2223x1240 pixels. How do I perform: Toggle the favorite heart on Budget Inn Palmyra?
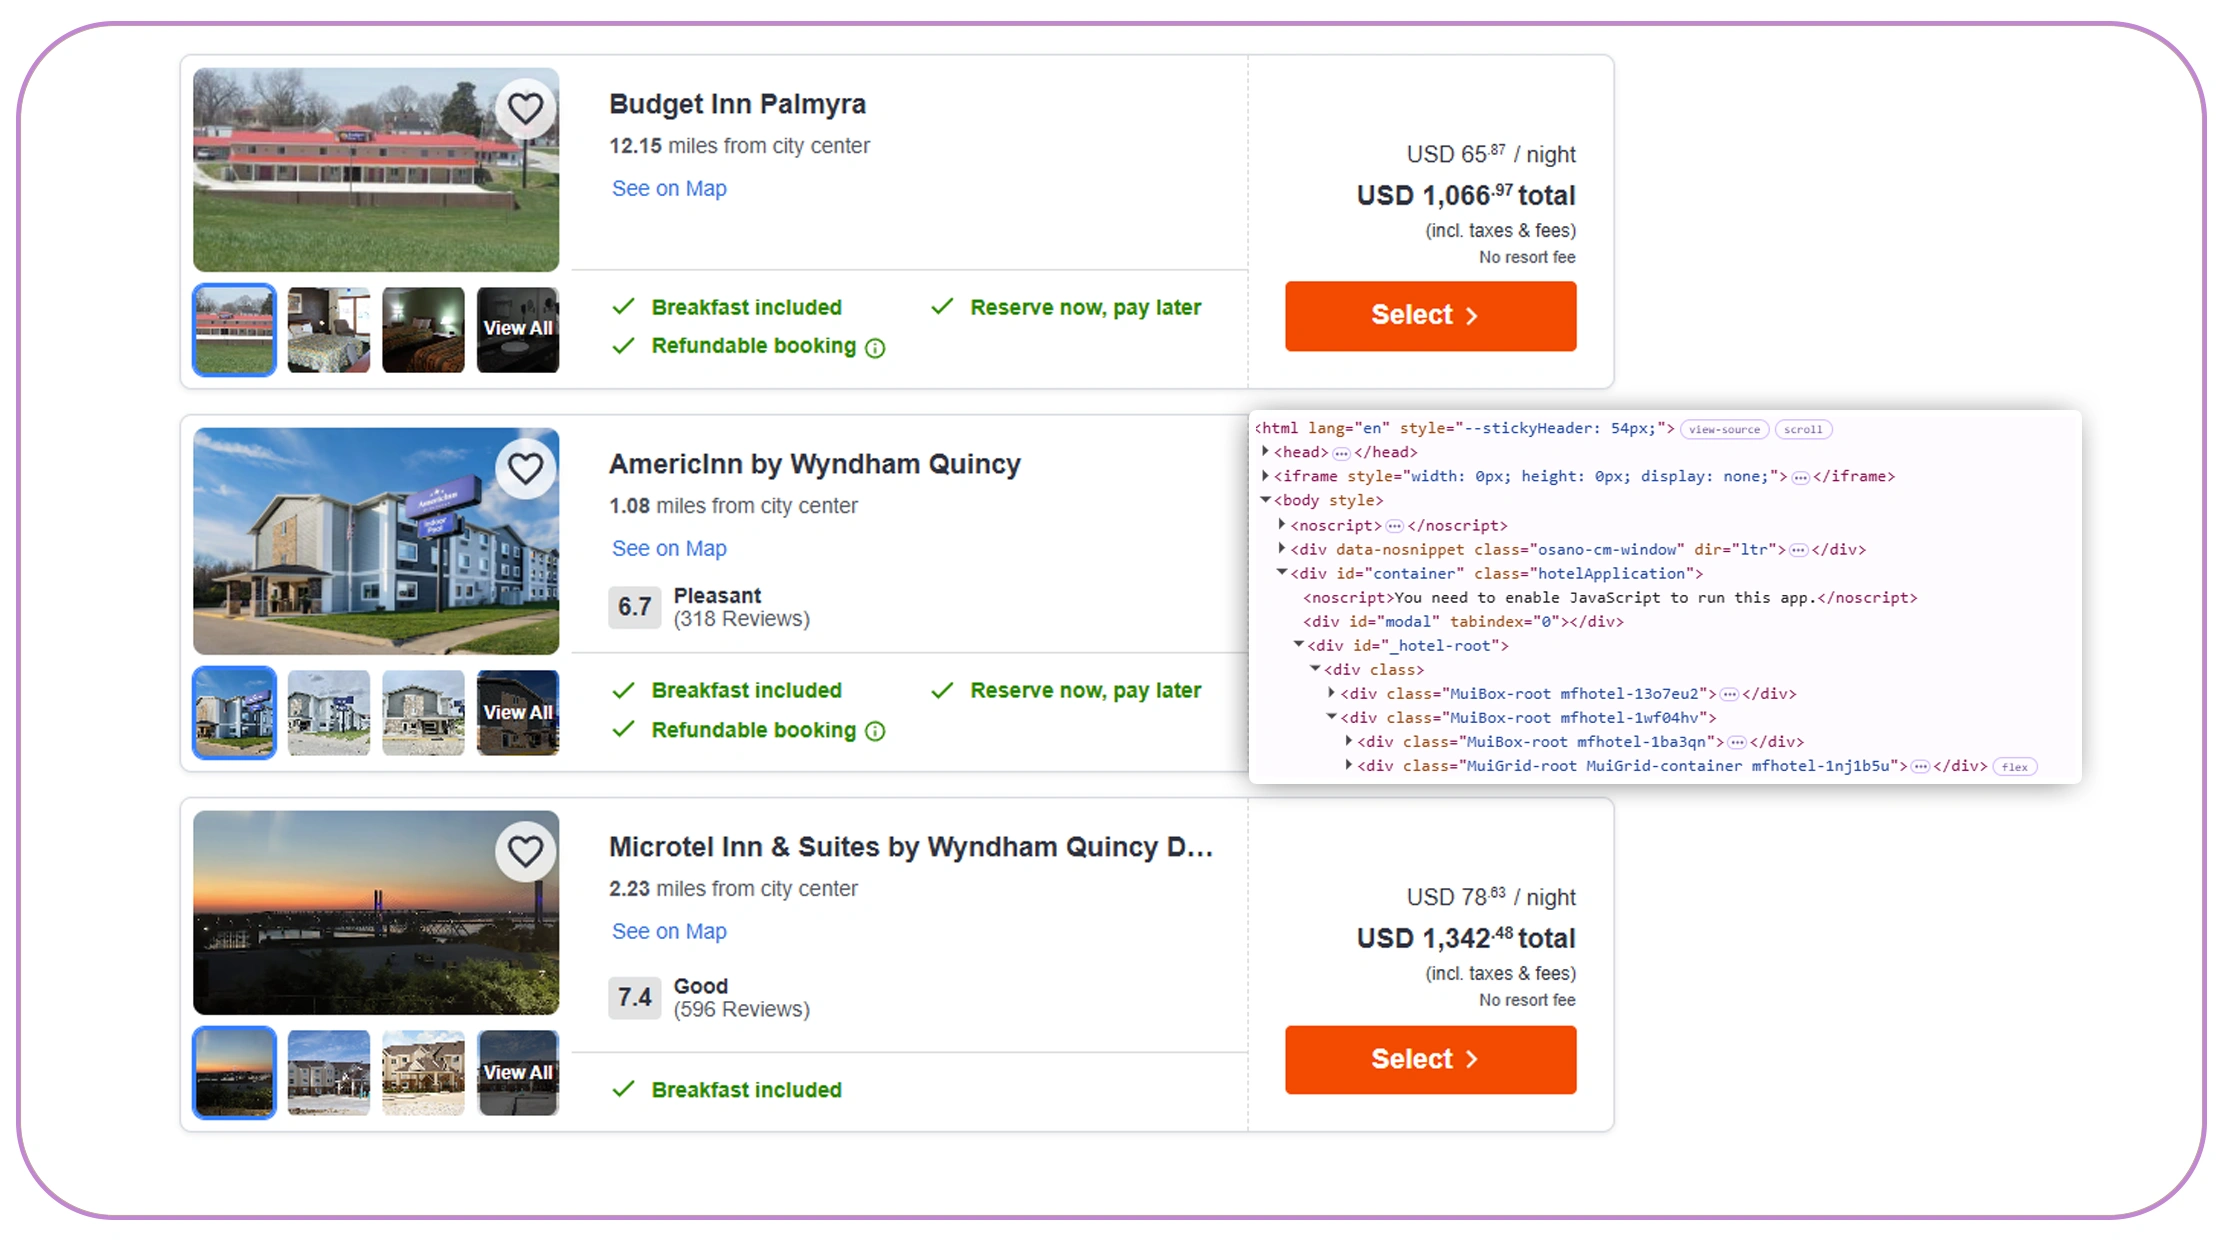coord(525,107)
